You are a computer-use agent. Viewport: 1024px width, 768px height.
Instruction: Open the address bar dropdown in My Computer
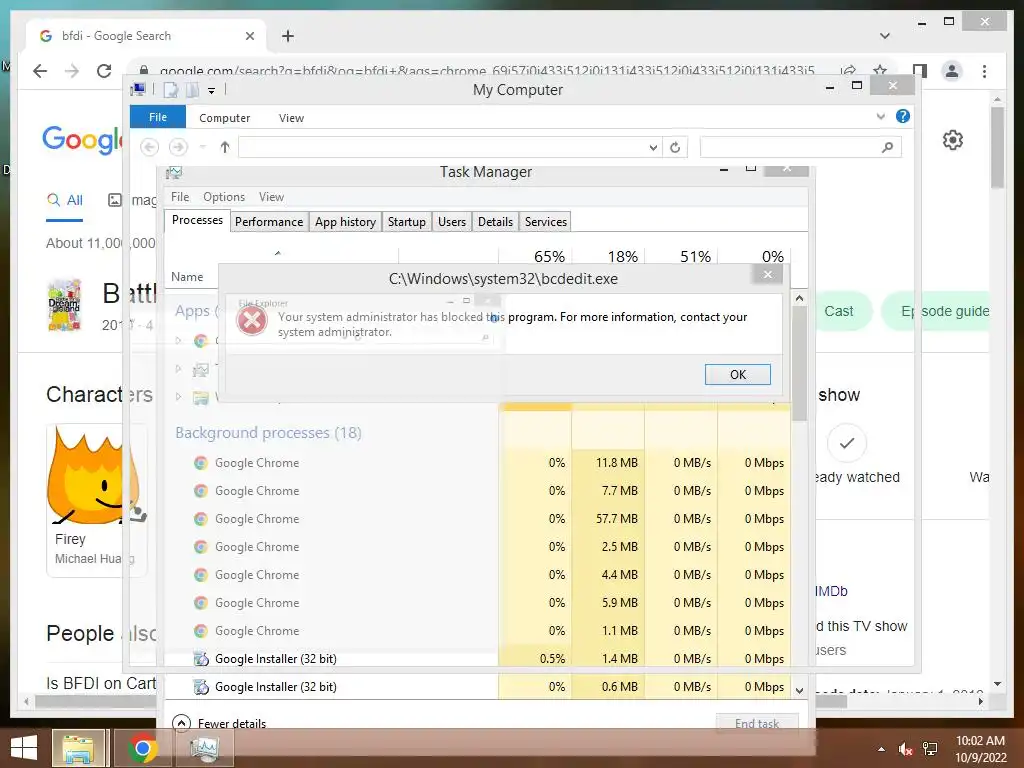pyautogui.click(x=653, y=148)
